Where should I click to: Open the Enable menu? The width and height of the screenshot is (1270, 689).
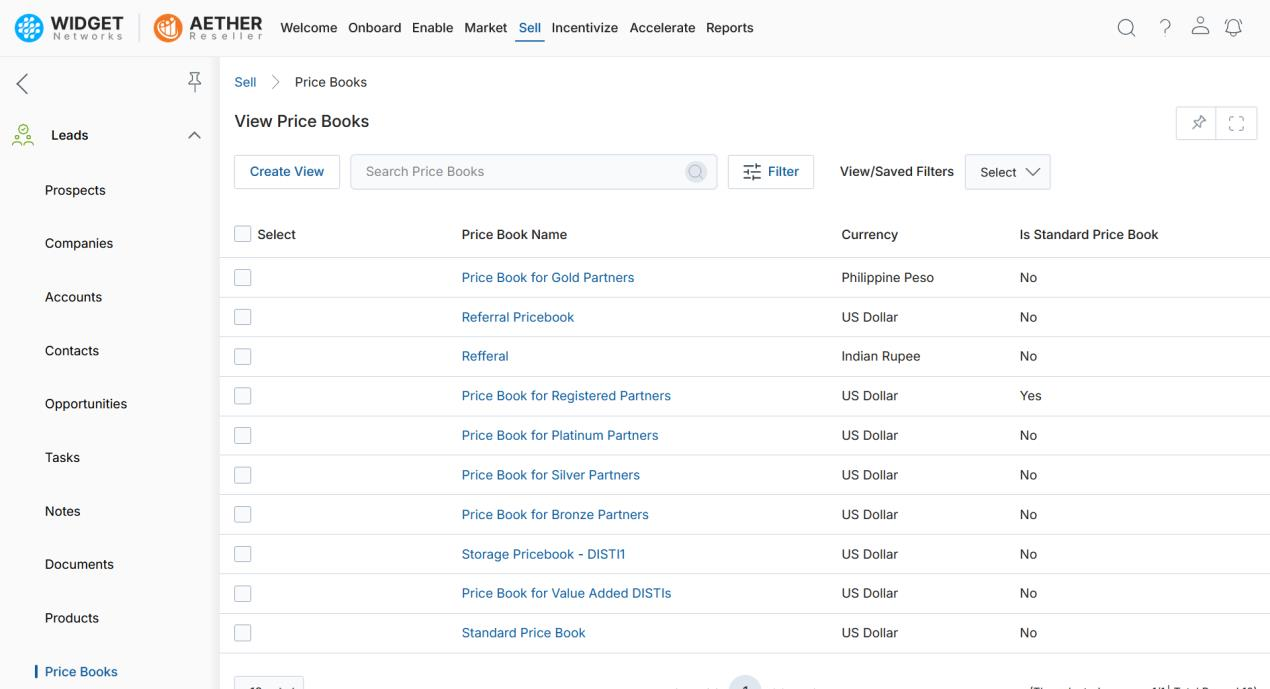tap(433, 28)
